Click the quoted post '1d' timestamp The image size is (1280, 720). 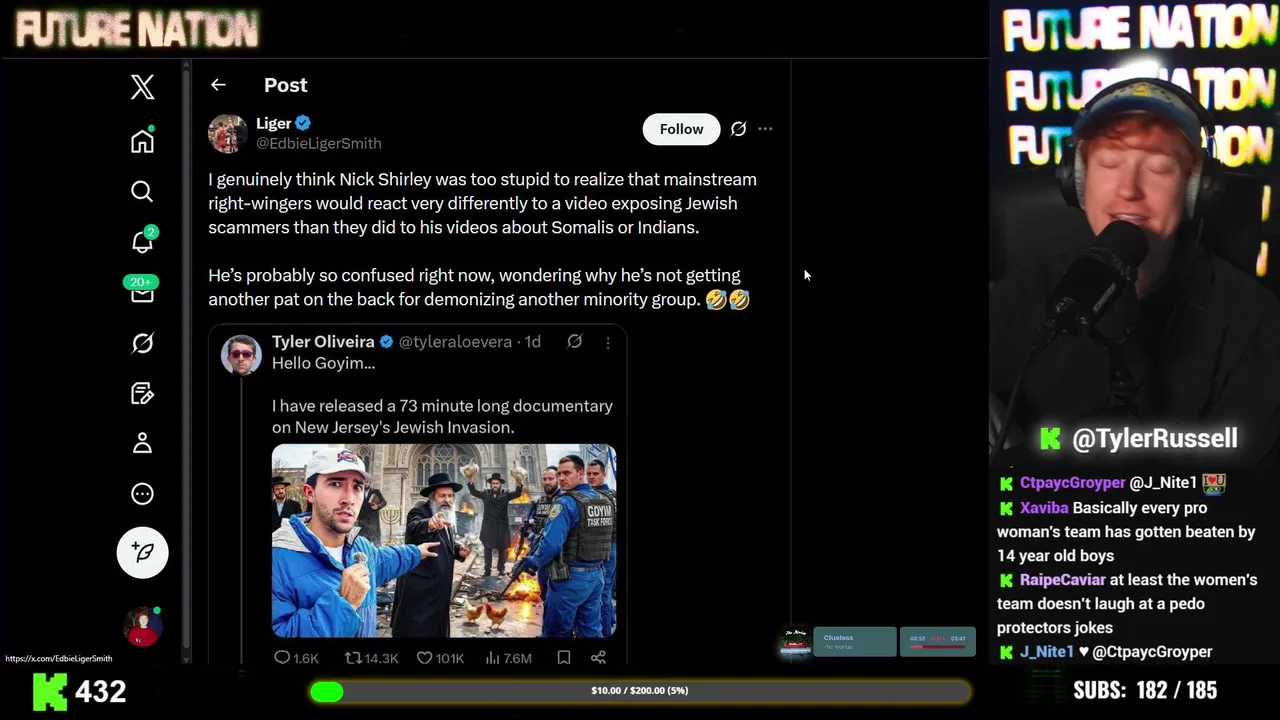532,342
